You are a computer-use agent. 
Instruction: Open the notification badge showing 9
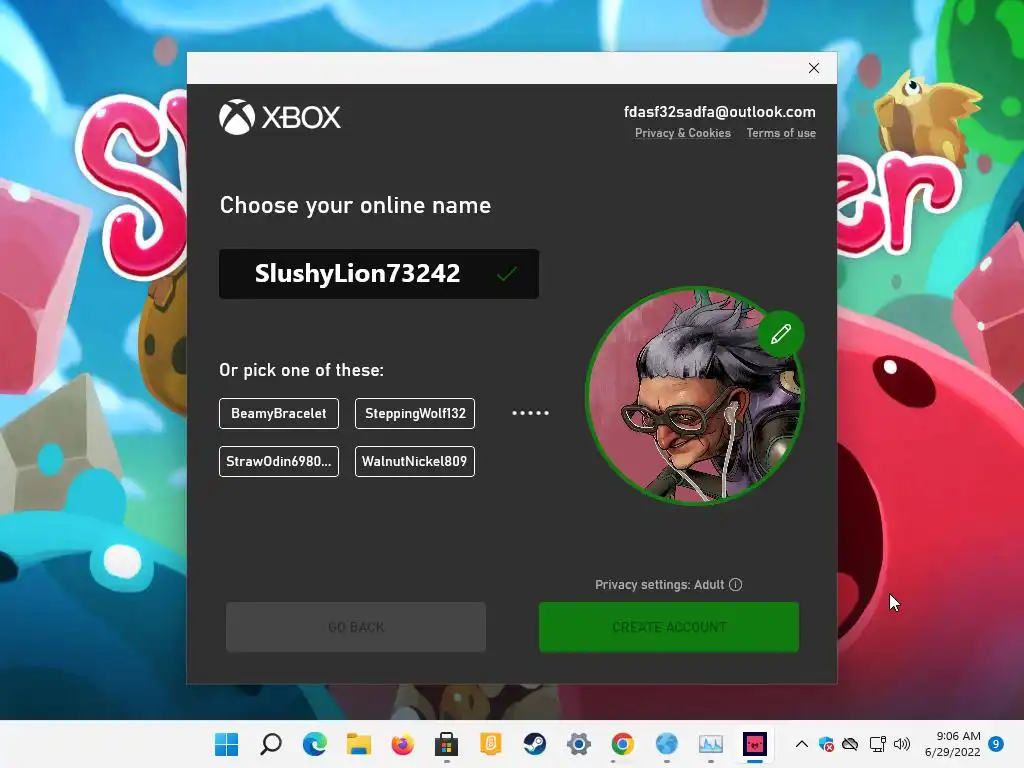[x=996, y=744]
